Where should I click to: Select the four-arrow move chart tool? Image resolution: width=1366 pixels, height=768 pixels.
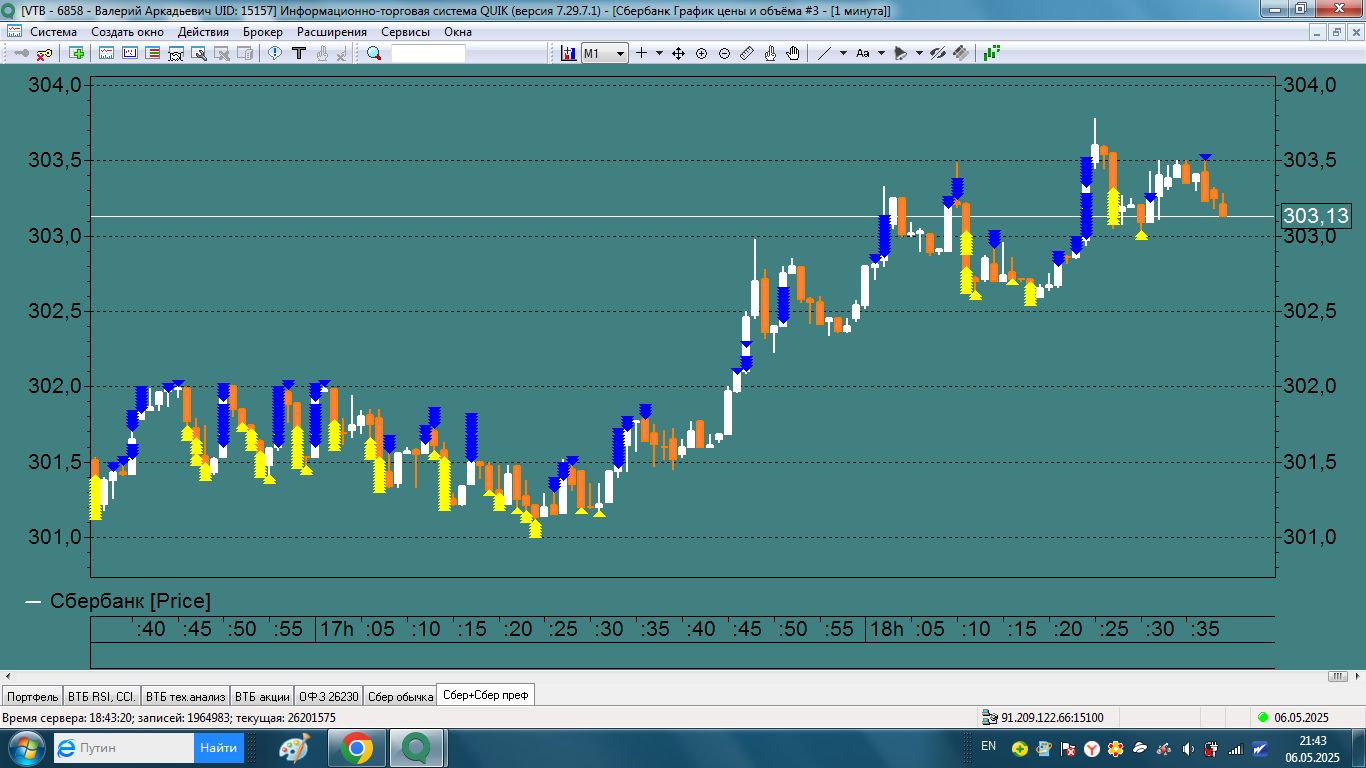pos(678,53)
